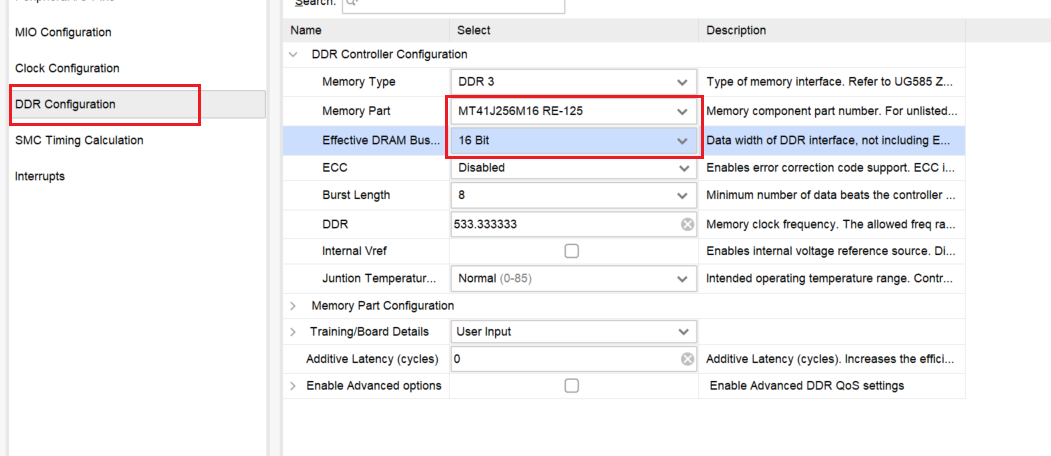
Task: Open Burst Length dropdown showing 8
Action: [574, 196]
